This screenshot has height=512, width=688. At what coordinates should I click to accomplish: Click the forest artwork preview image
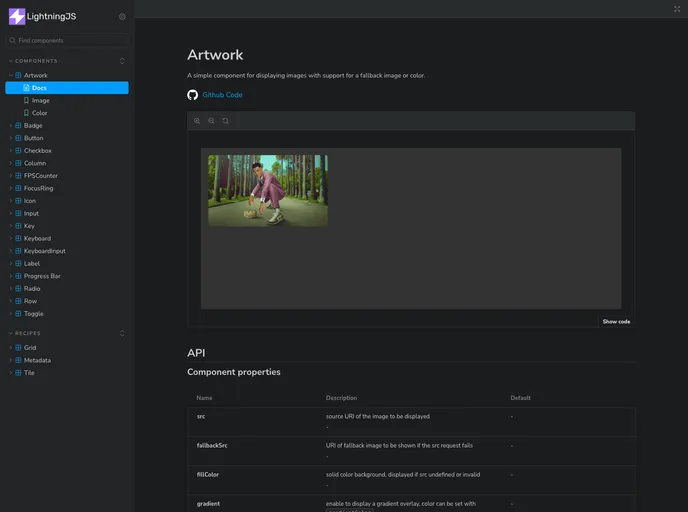[268, 190]
